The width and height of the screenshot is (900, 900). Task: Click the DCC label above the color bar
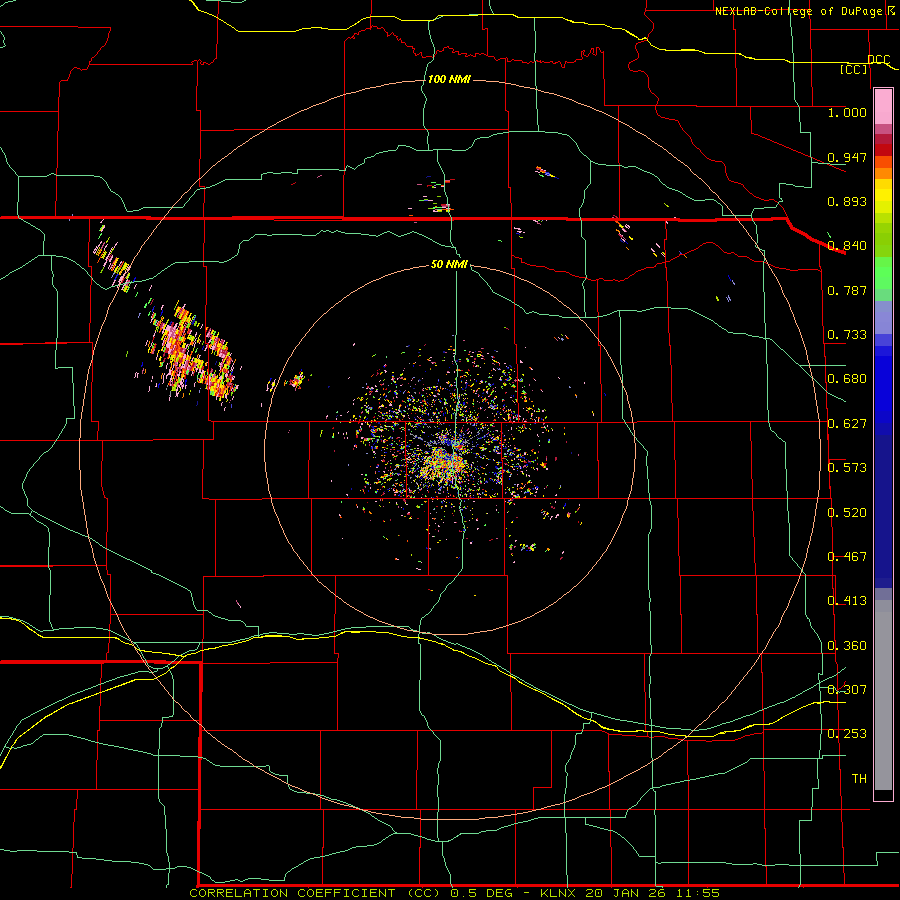click(x=879, y=59)
